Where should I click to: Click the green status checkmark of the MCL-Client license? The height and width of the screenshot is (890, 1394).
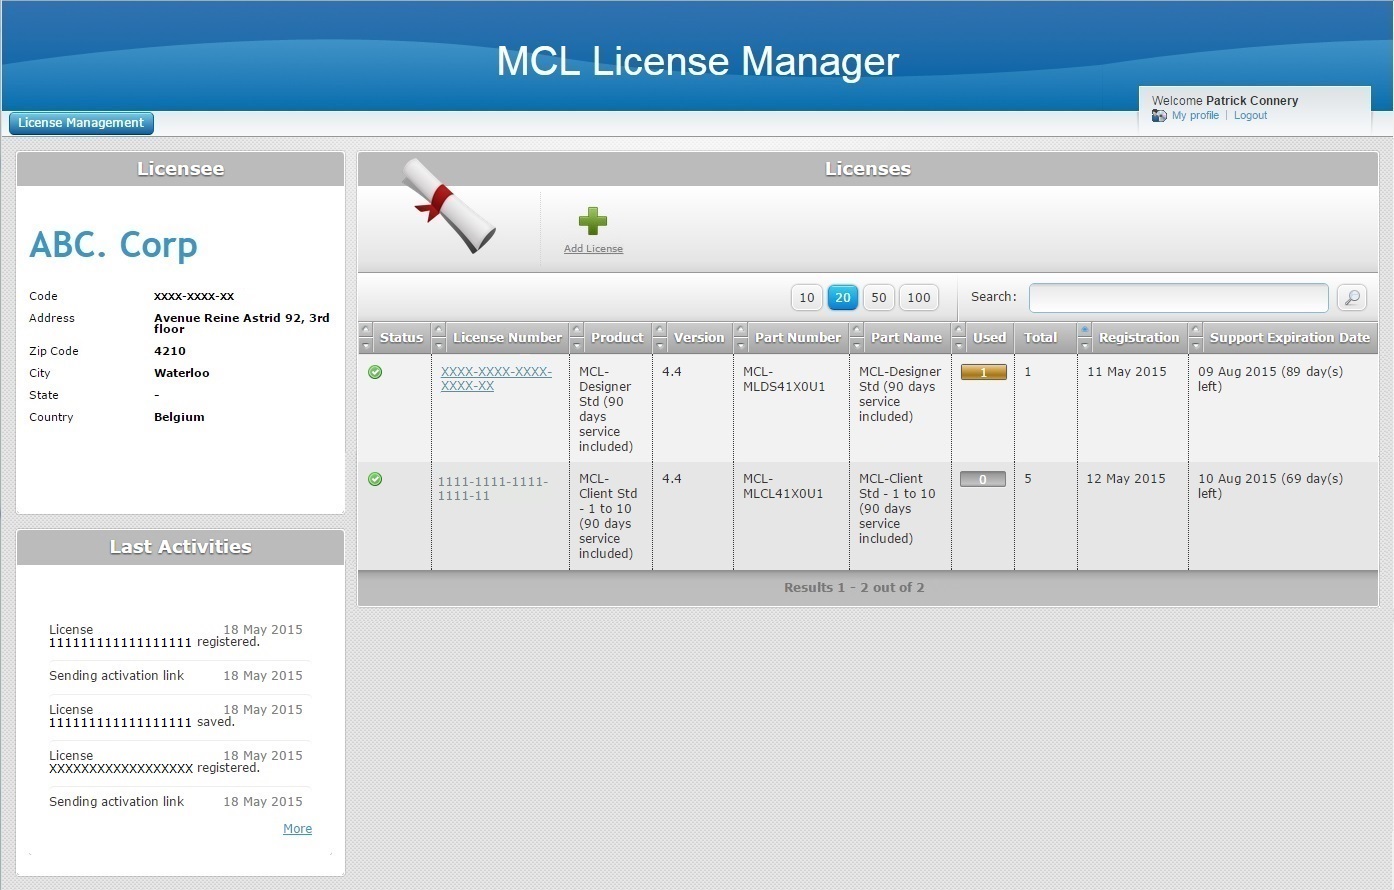[375, 479]
